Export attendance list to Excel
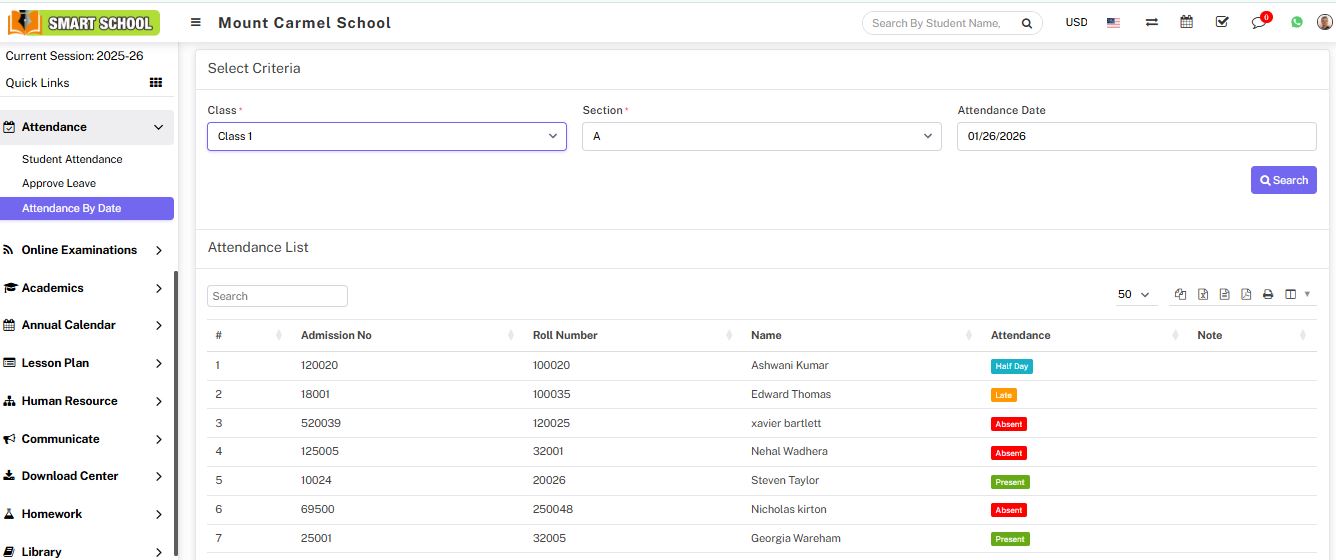Viewport: 1336px width, 560px height. 1203,294
